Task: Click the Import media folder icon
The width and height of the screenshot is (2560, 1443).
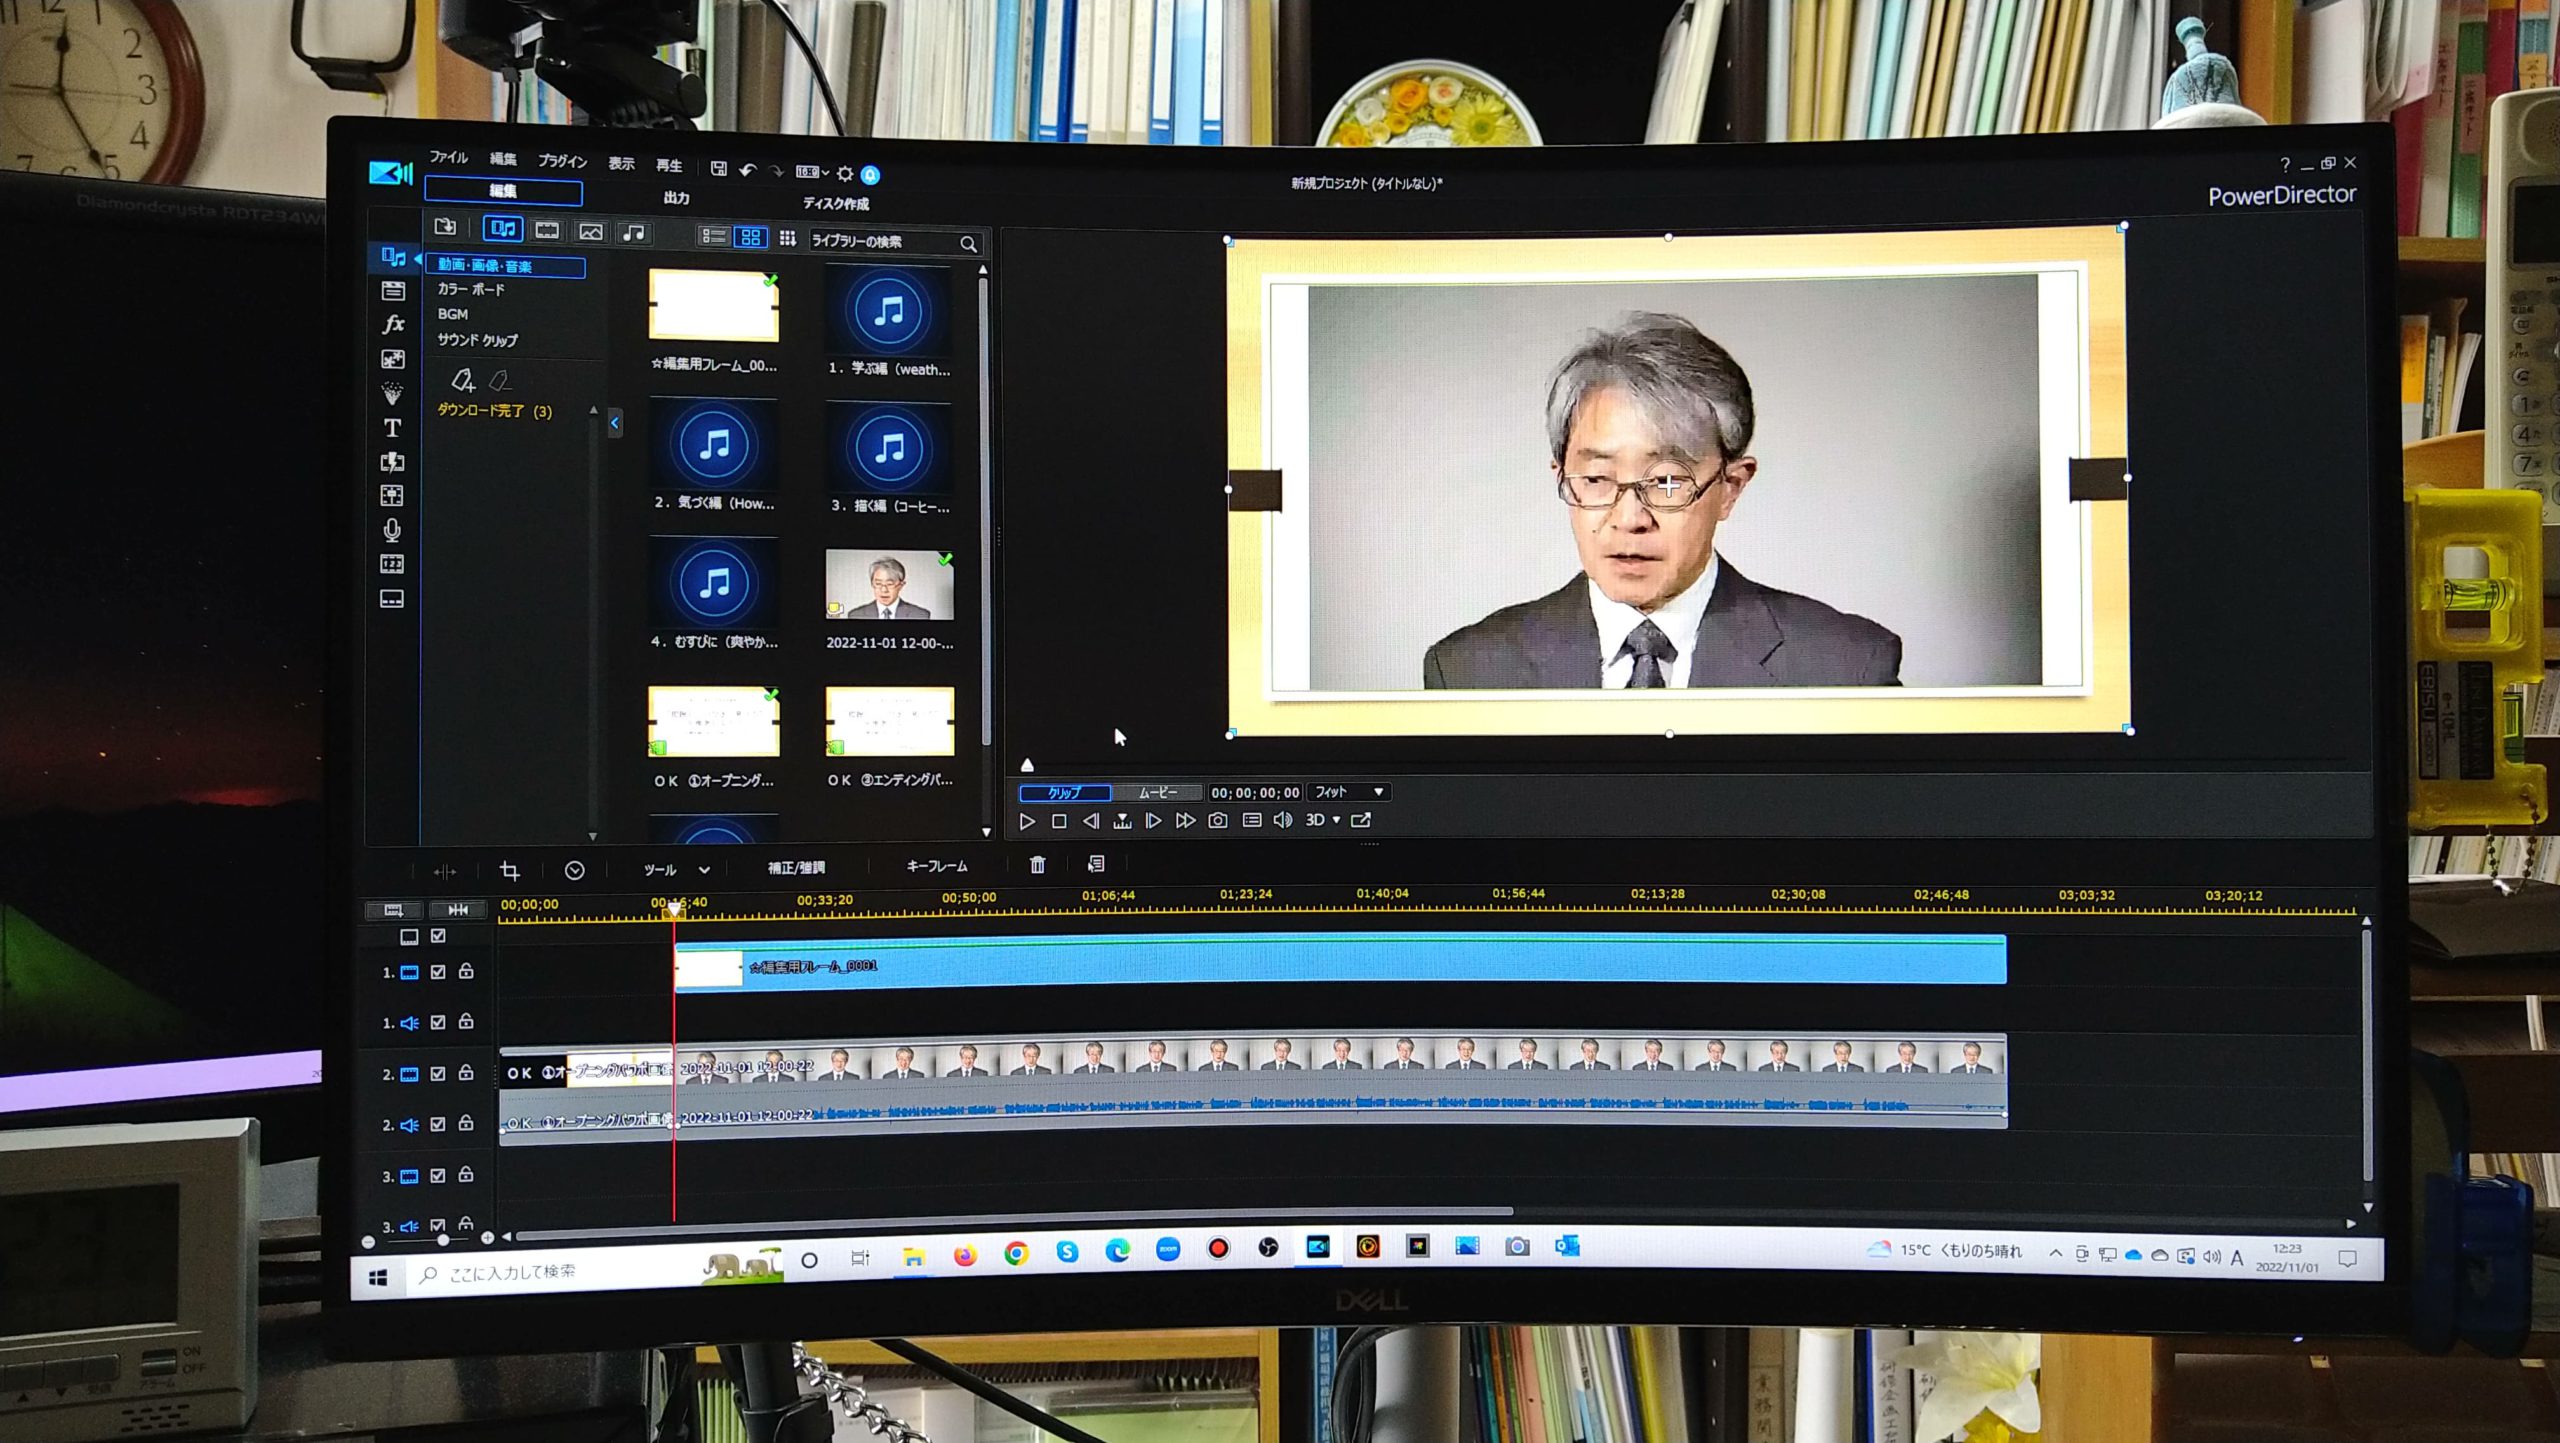Action: pyautogui.click(x=445, y=227)
